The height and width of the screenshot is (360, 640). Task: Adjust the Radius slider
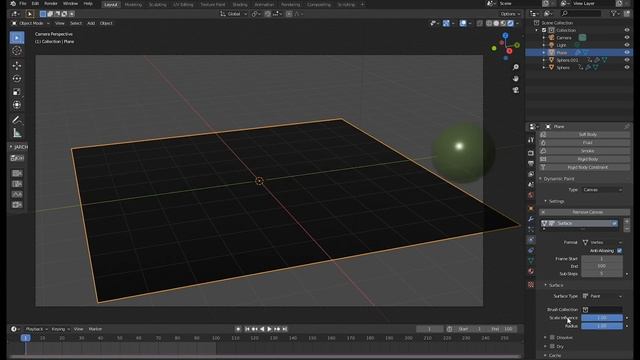click(602, 326)
